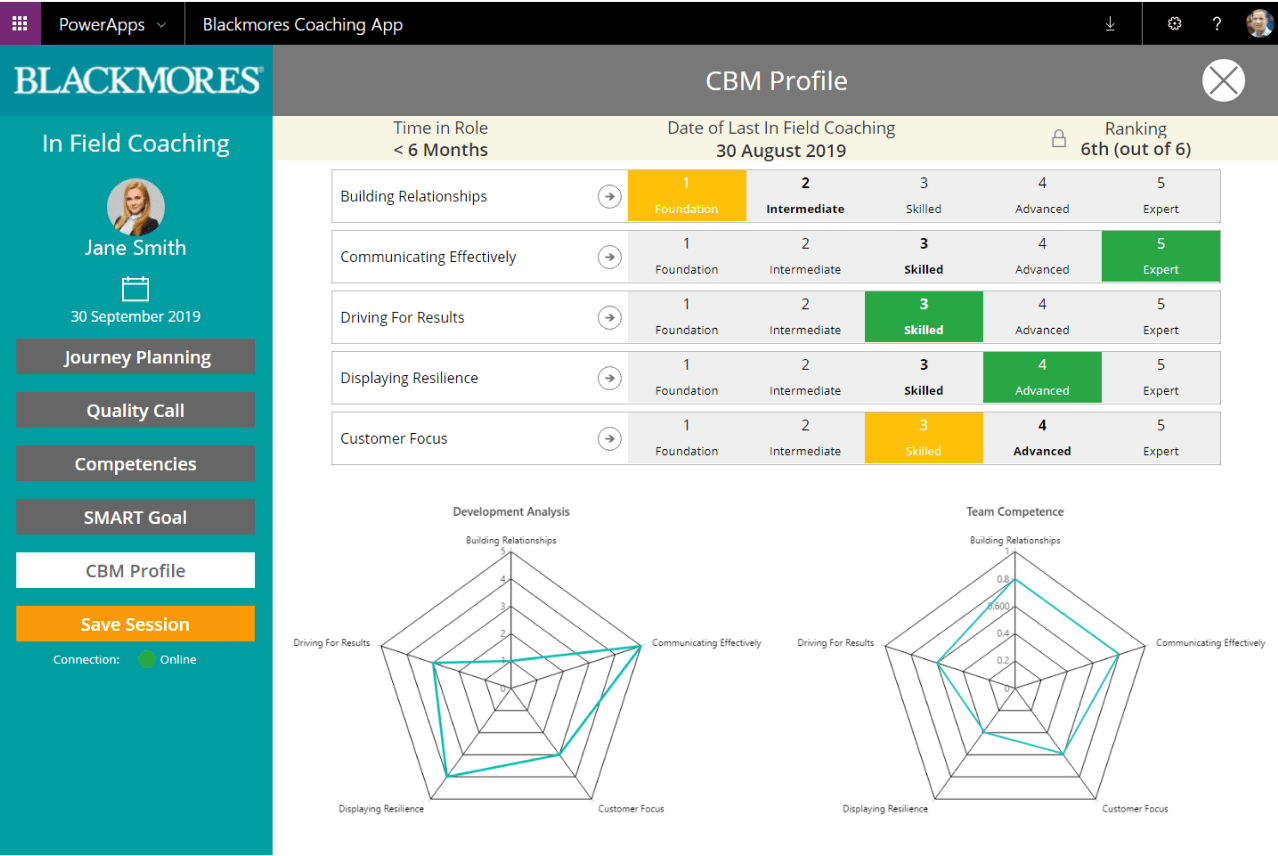Switch to the Competencies section
The image size is (1278, 856).
(x=135, y=464)
